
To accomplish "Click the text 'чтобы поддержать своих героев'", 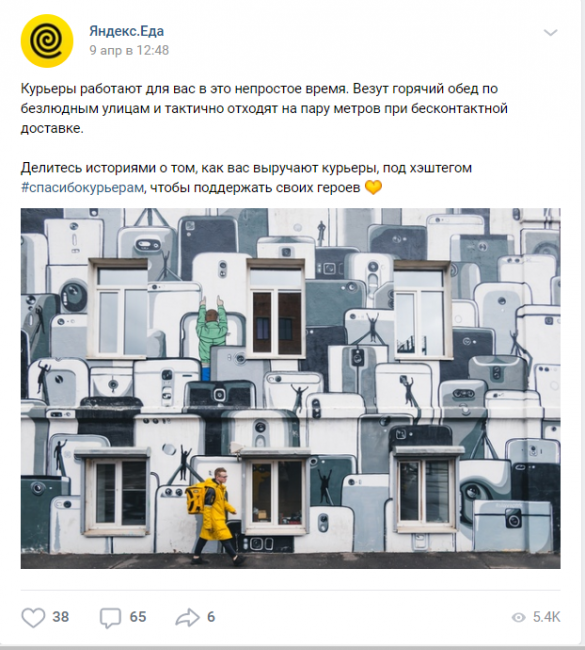I will (x=255, y=187).
